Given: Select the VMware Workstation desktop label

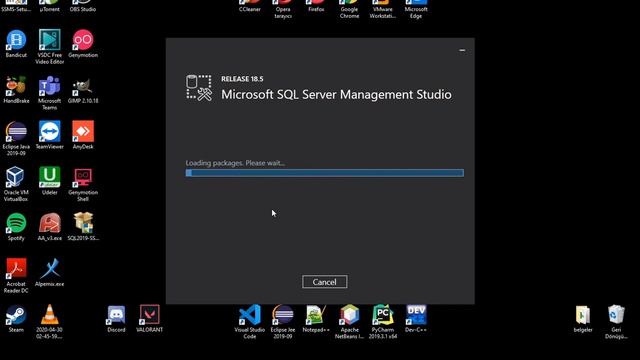Looking at the screenshot, I should point(383,12).
